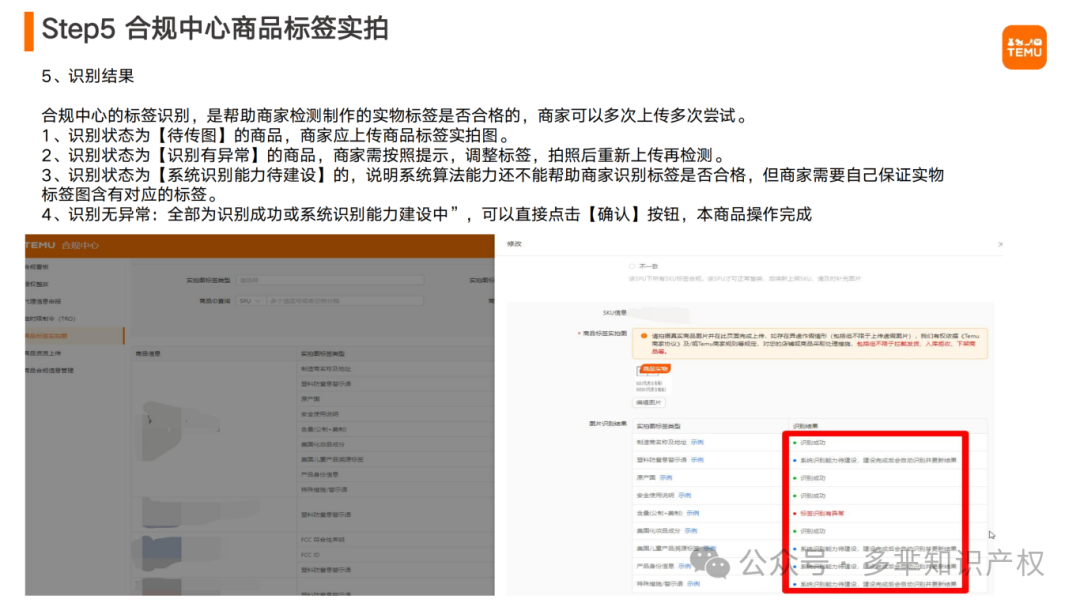The width and height of the screenshot is (1080, 607).
Task: Open 示例 link for 特殊提醒/警示语
Action: tap(694, 584)
